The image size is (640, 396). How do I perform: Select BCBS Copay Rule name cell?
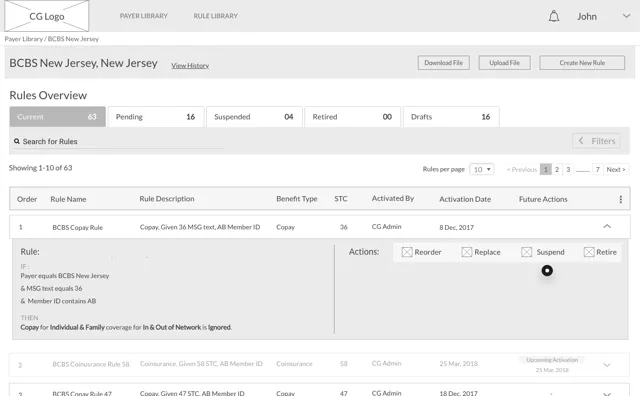[x=78, y=227]
